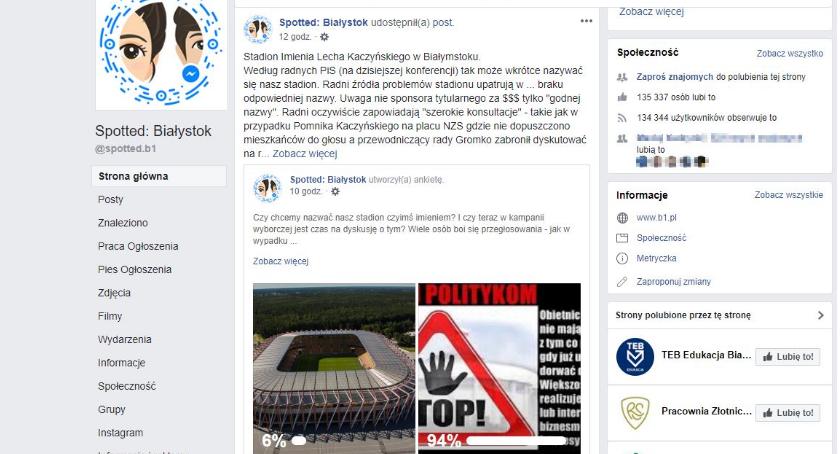The image size is (840, 454).
Task: Open the three-dot post options menu
Action: (x=586, y=21)
